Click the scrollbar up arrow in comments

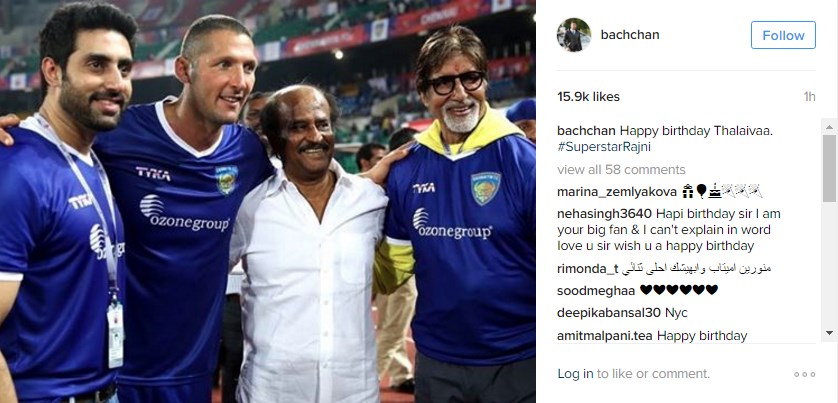click(829, 127)
